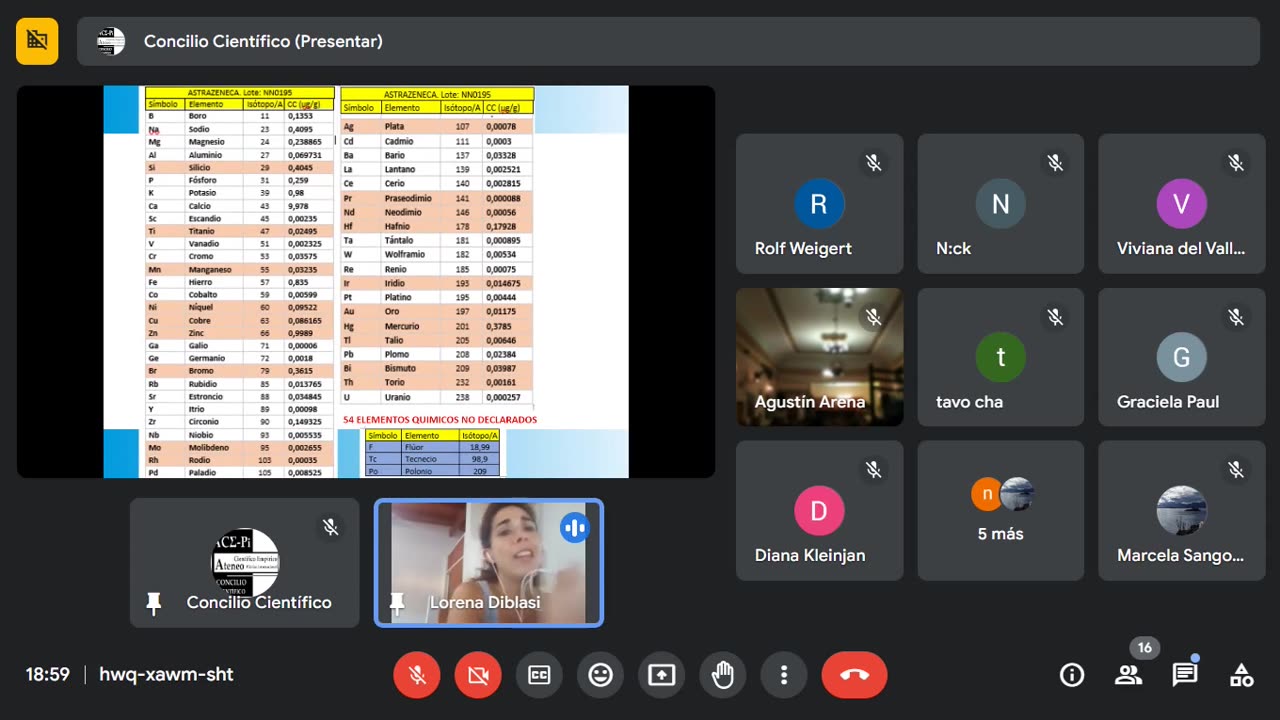The width and height of the screenshot is (1280, 720).
Task: Click the participant count badge 16
Action: click(1145, 648)
